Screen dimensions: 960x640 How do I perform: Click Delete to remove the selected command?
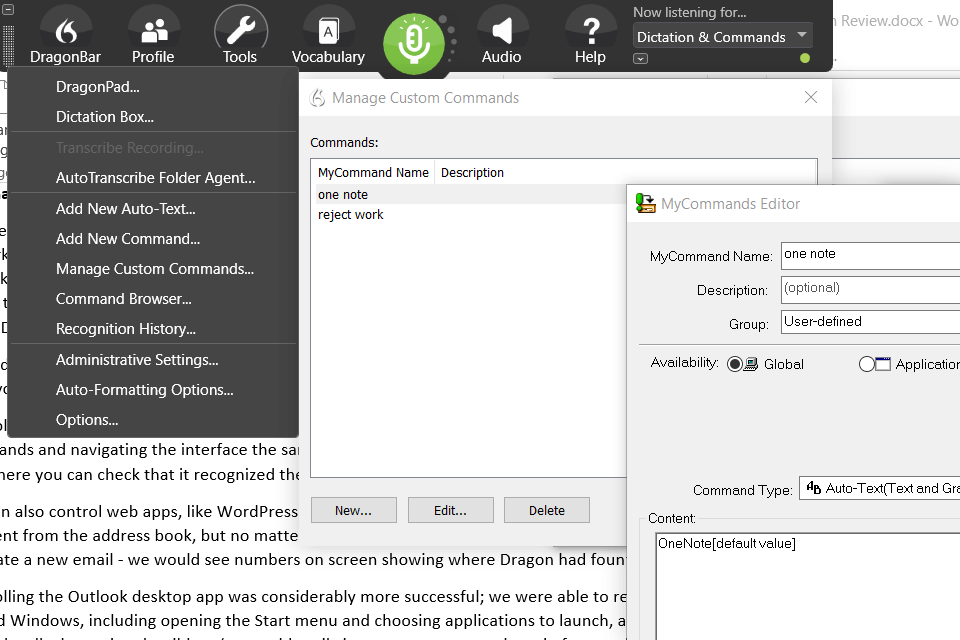point(547,509)
